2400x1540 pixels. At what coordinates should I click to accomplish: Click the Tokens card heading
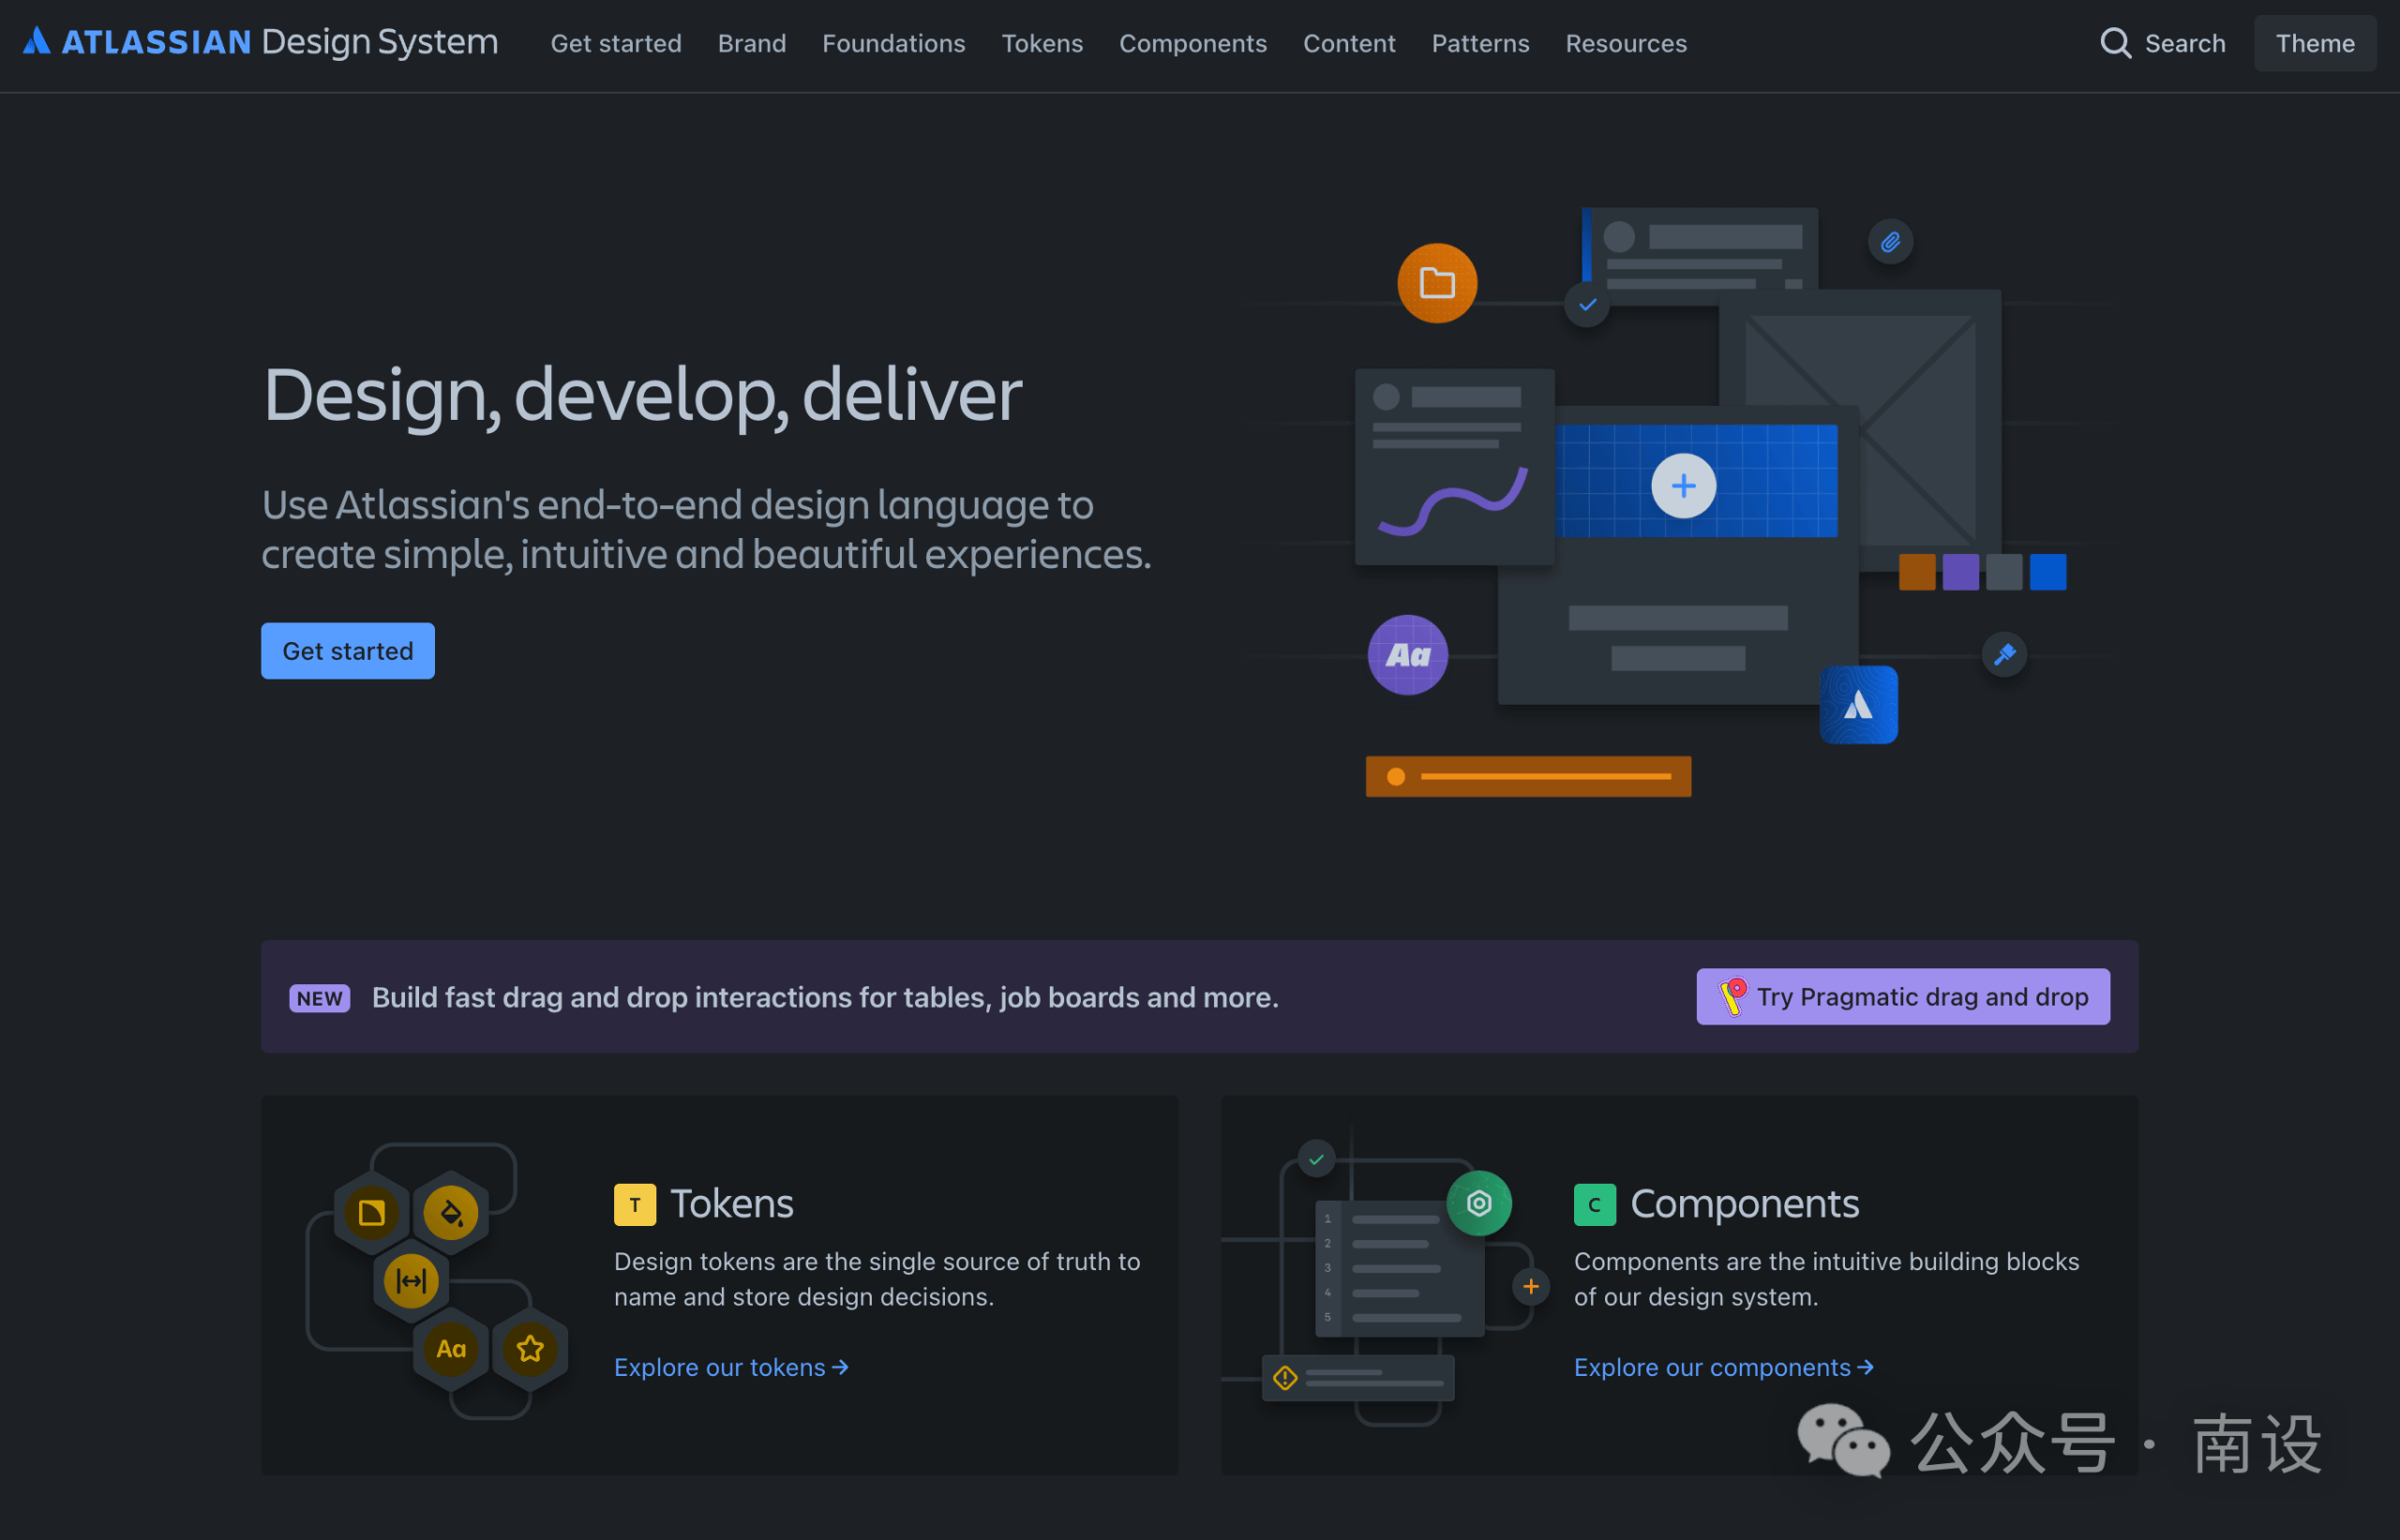[x=732, y=1204]
